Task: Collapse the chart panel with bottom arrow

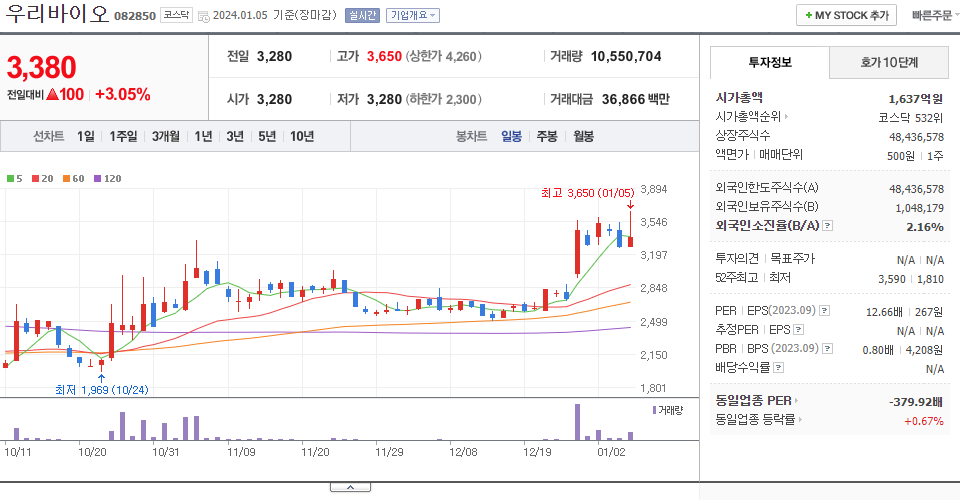Action: (x=350, y=487)
